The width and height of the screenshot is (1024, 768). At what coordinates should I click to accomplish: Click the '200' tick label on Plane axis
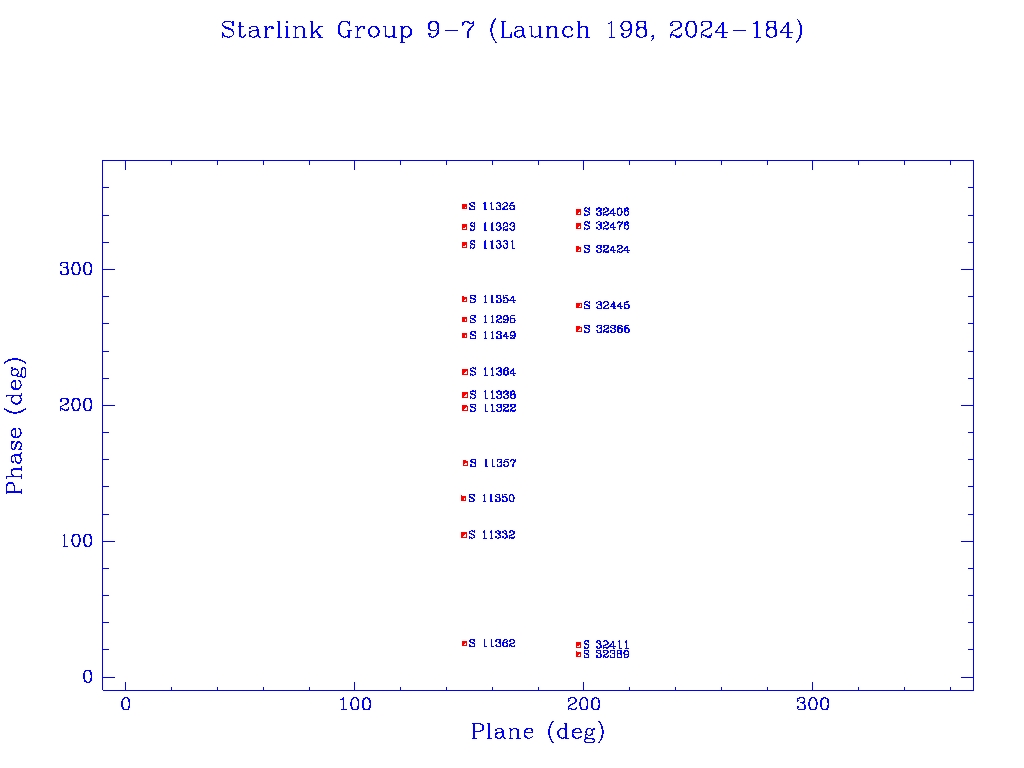click(x=584, y=704)
